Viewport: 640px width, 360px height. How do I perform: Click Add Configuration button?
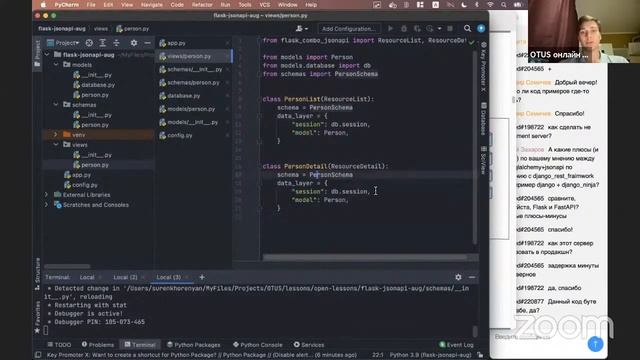[x=349, y=29]
